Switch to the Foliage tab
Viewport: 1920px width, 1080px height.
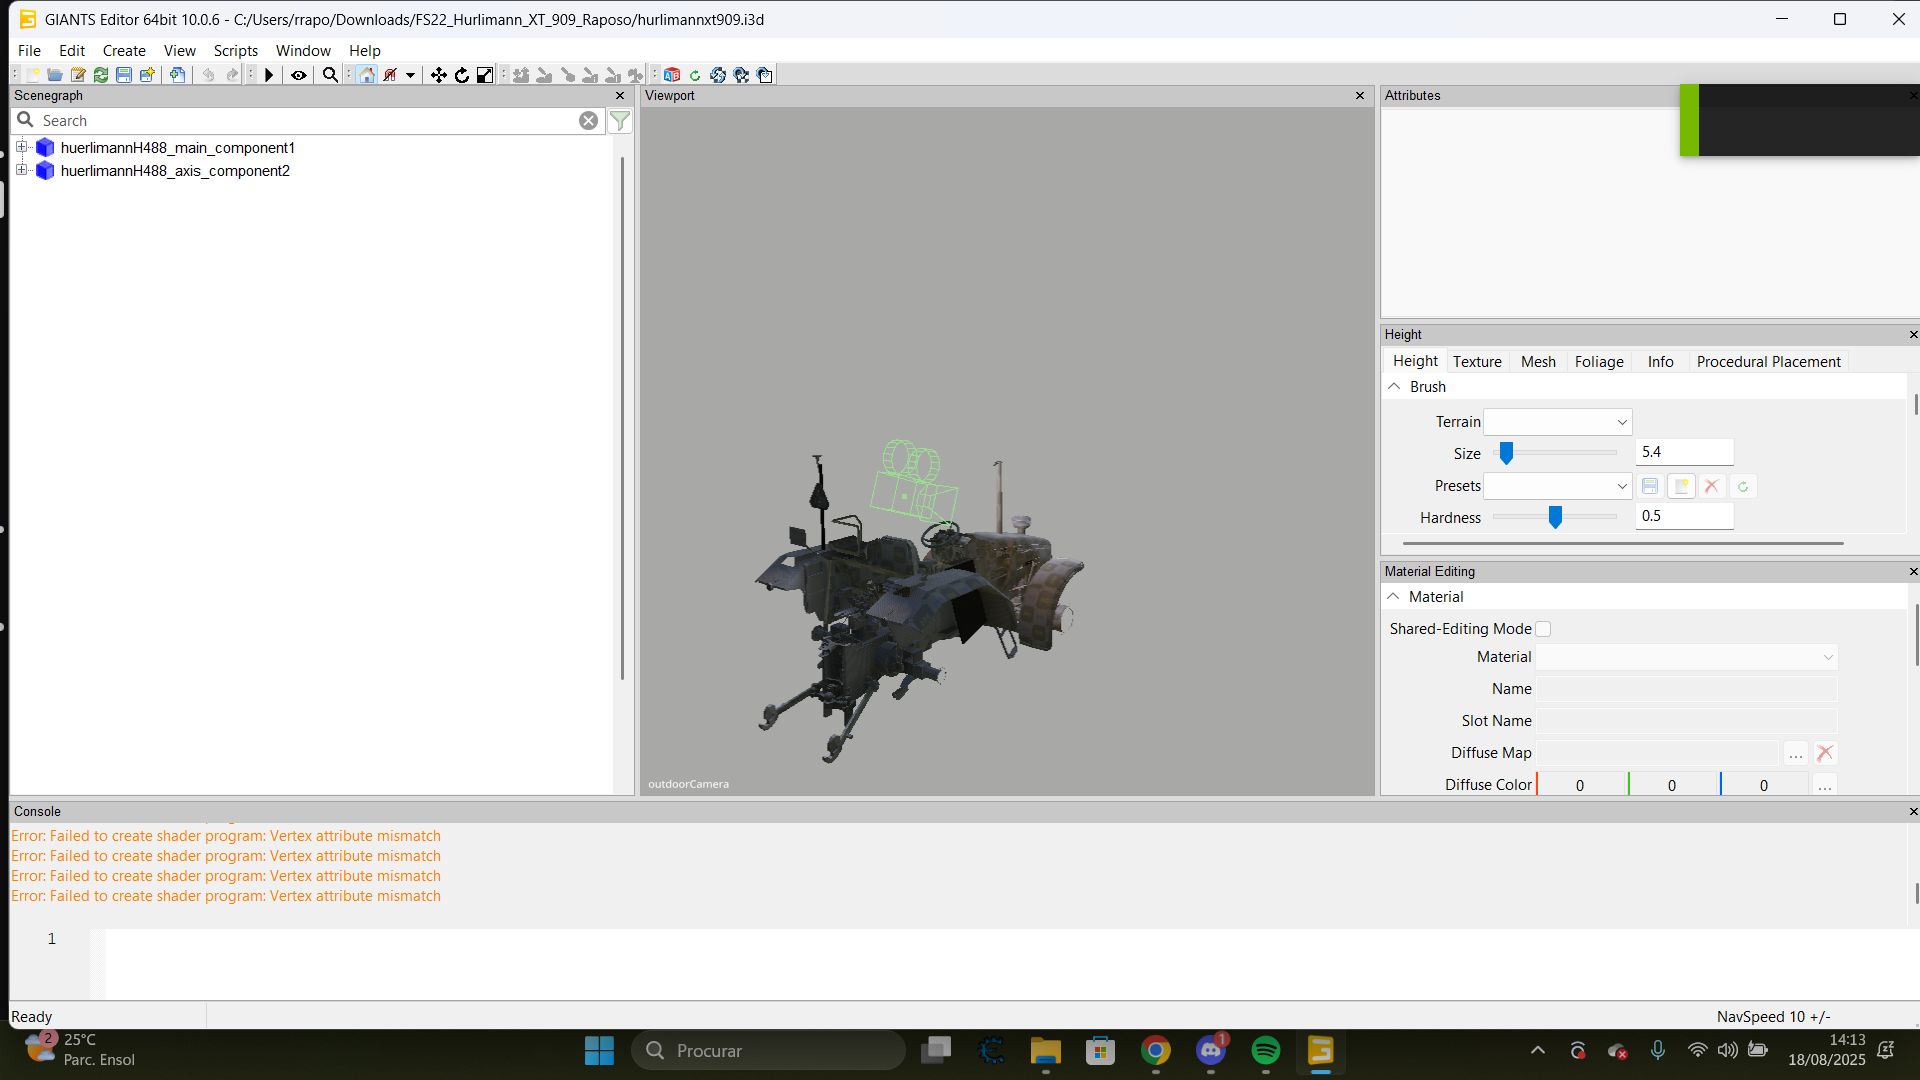[1599, 362]
